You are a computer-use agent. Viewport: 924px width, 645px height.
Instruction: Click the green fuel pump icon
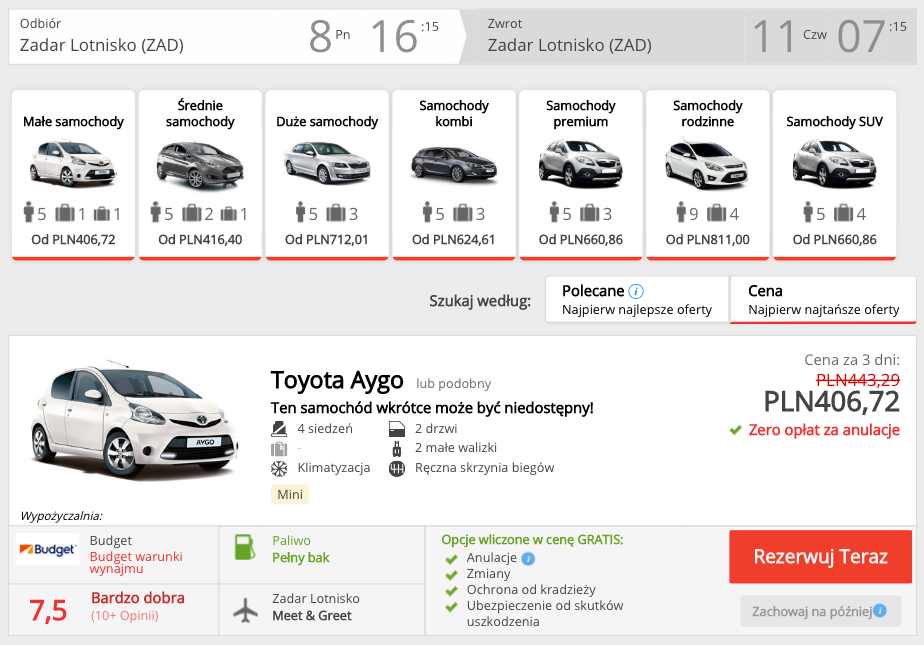(x=245, y=547)
